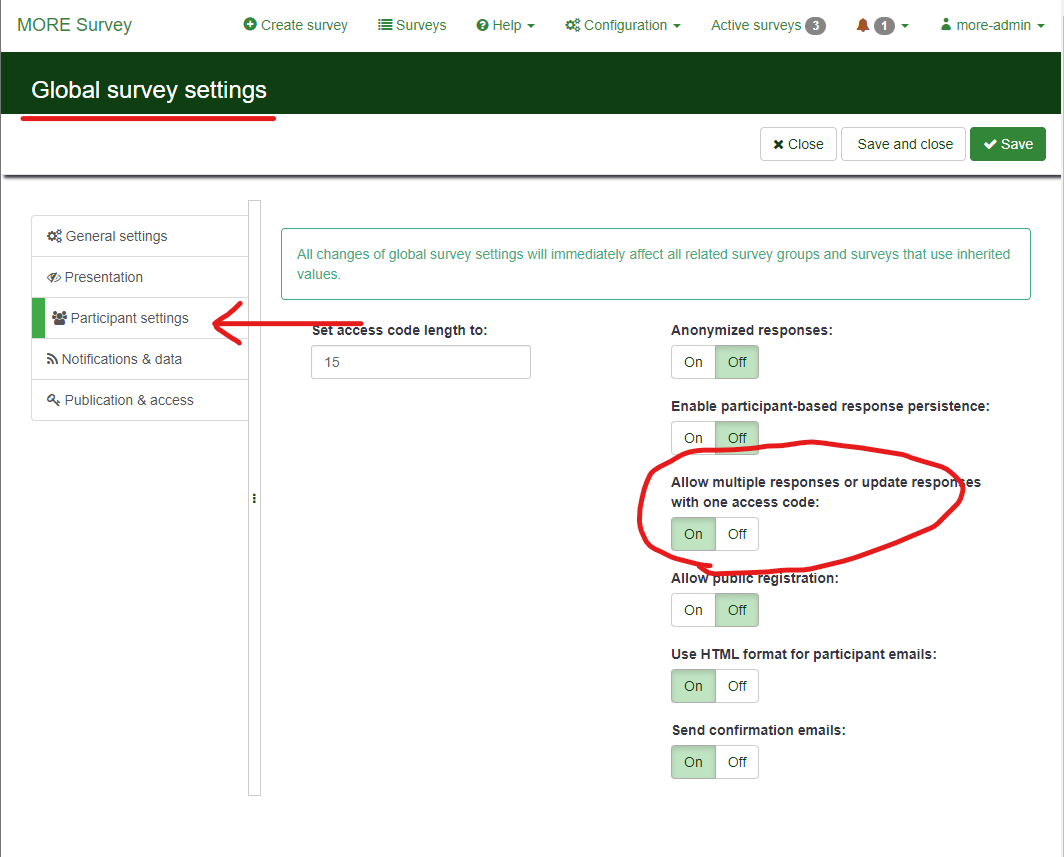Open the Surveys menu item
Viewport: 1064px width, 857px height.
point(412,25)
